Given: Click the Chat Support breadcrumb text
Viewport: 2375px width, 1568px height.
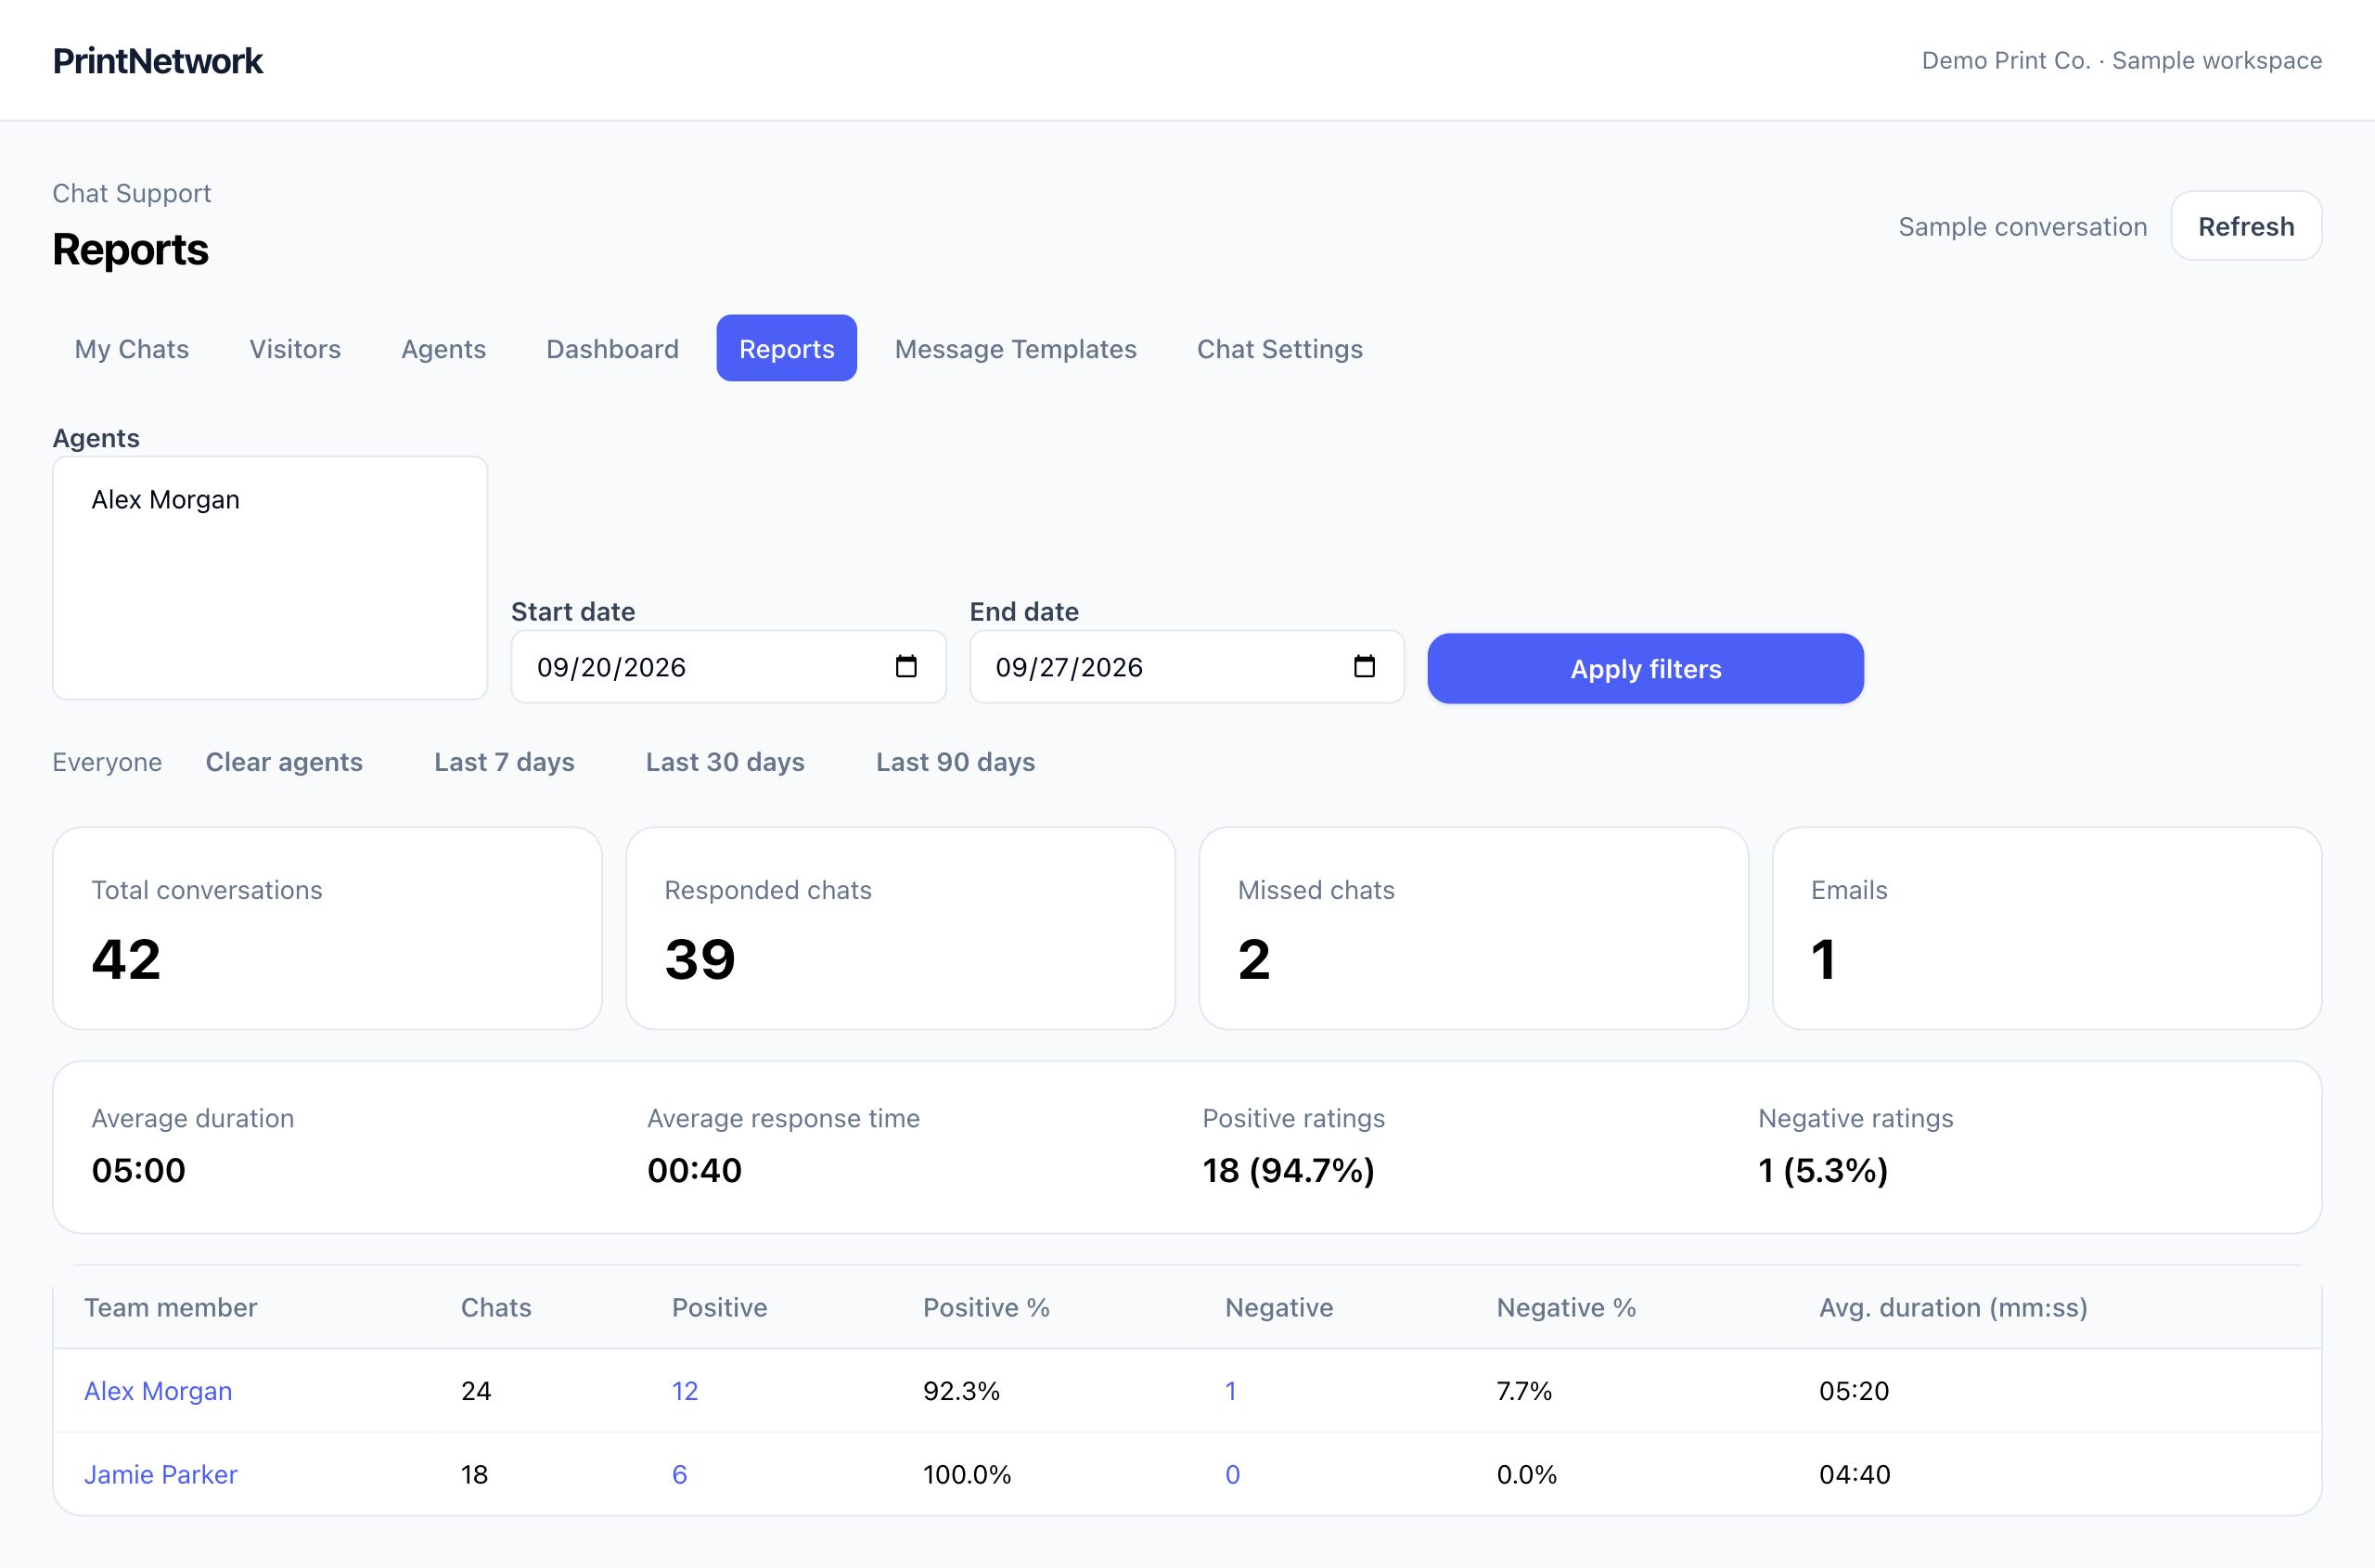Looking at the screenshot, I should [x=132, y=193].
